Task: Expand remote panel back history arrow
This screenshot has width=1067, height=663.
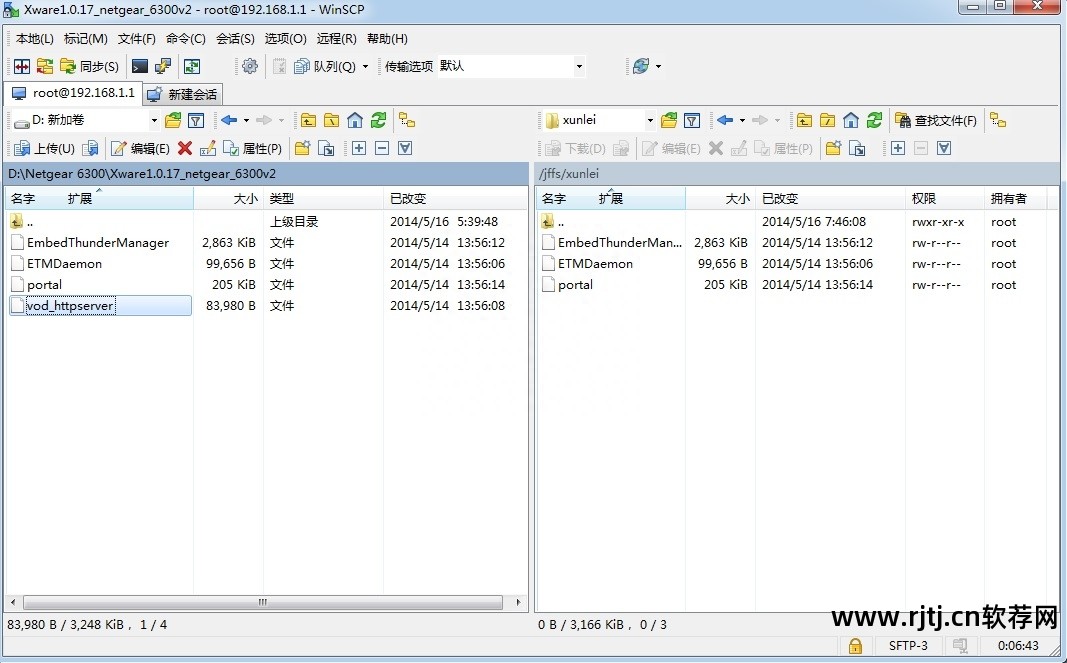Action: [742, 120]
